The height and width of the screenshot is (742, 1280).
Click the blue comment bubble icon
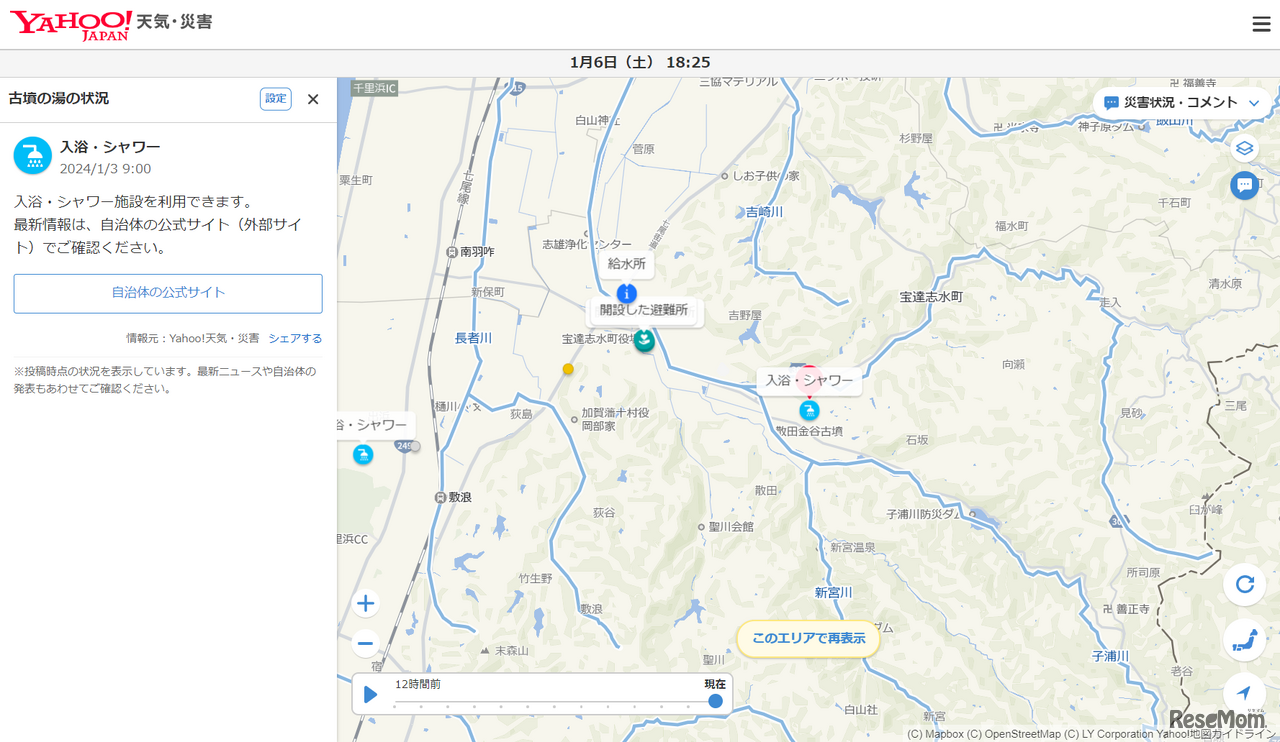click(1244, 185)
